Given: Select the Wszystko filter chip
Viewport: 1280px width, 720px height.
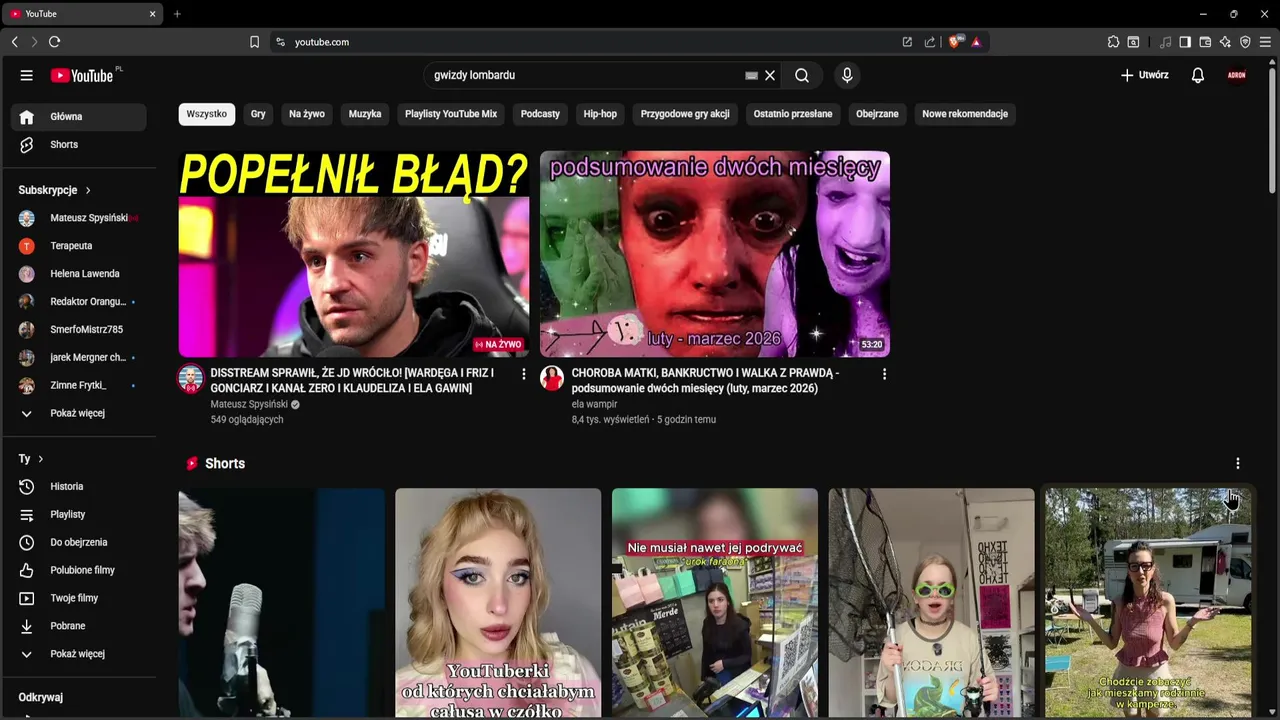Looking at the screenshot, I should pos(207,114).
